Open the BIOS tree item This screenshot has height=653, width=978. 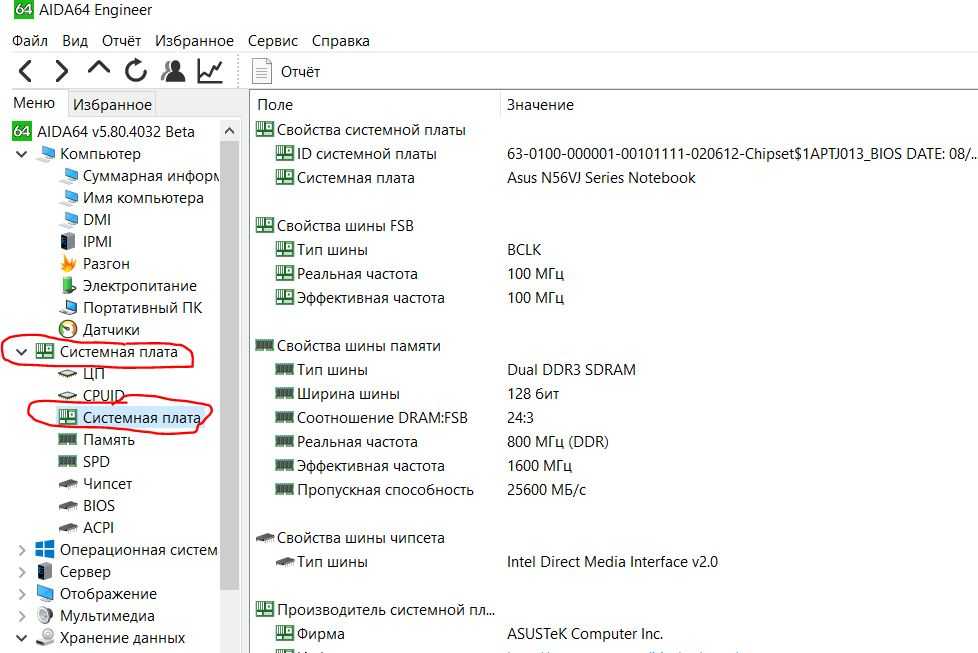(x=87, y=505)
